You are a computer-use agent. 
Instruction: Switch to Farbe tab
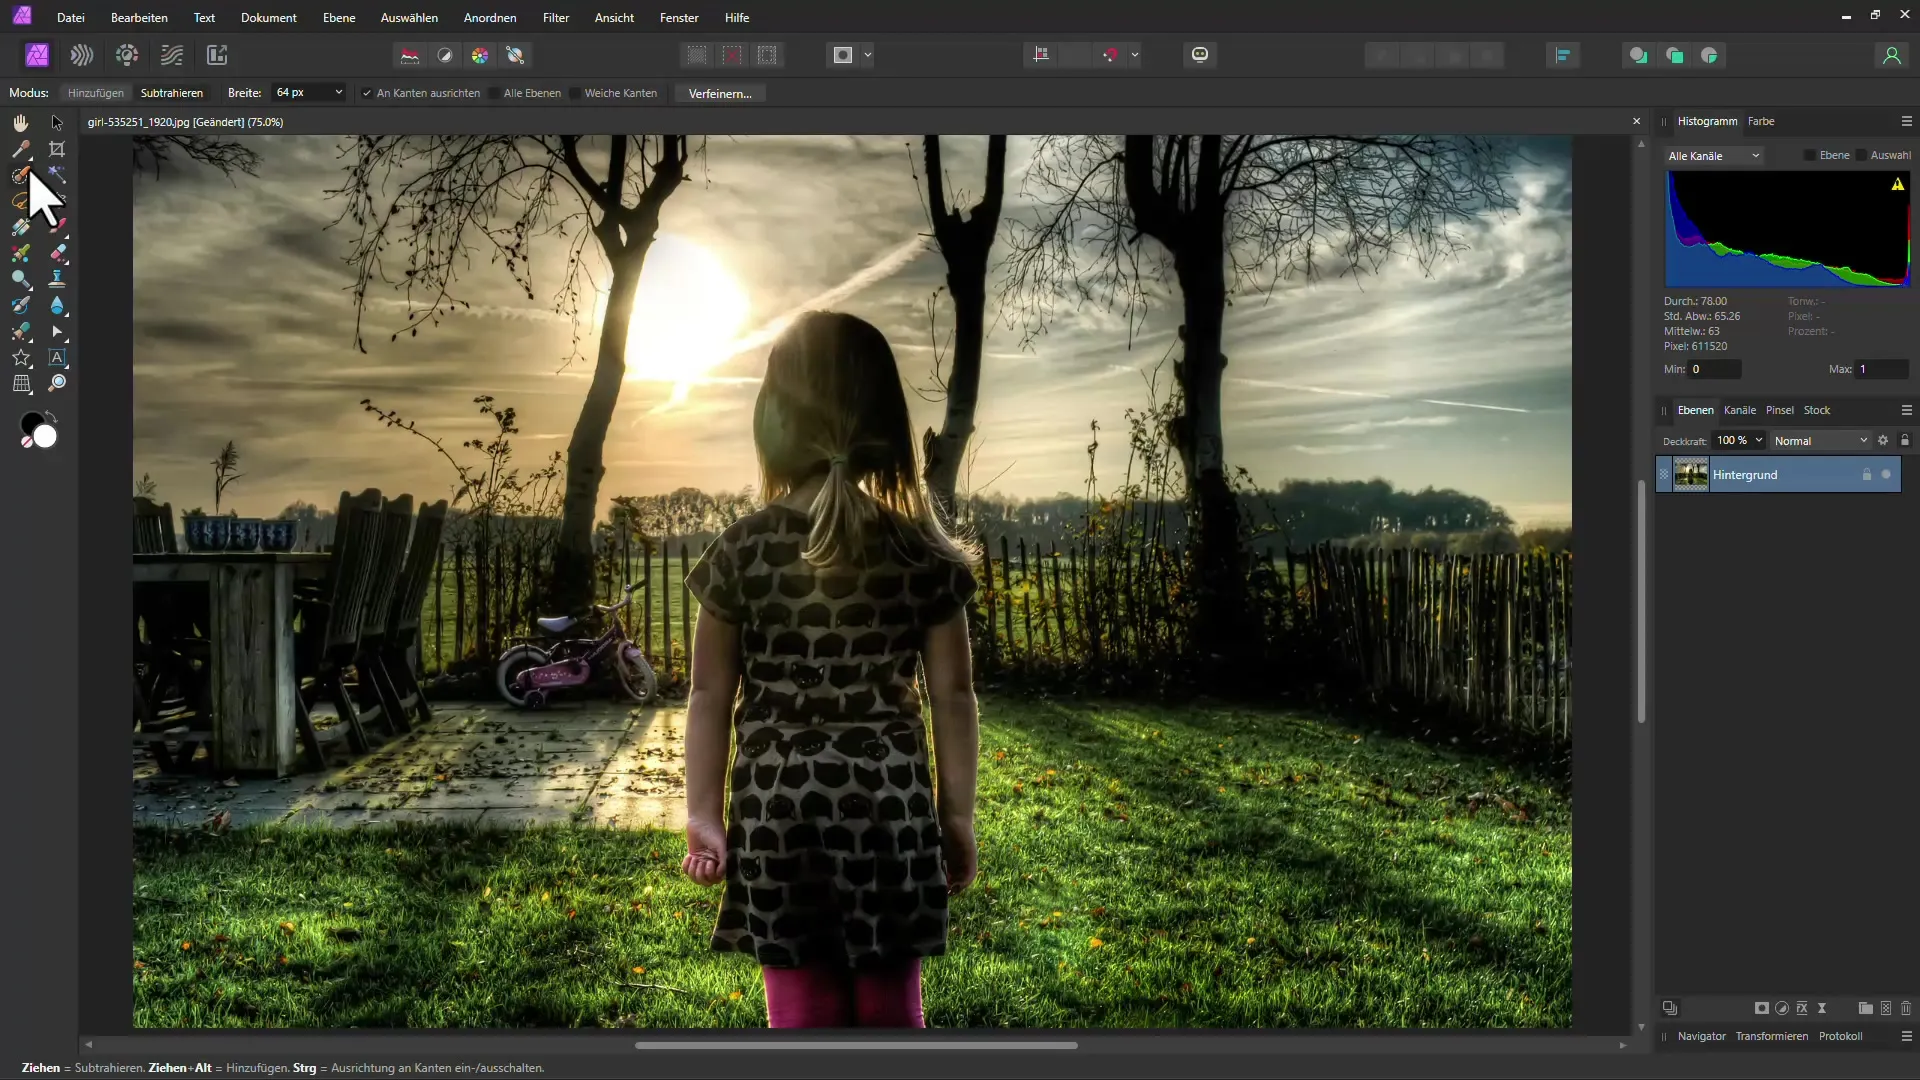1761,121
